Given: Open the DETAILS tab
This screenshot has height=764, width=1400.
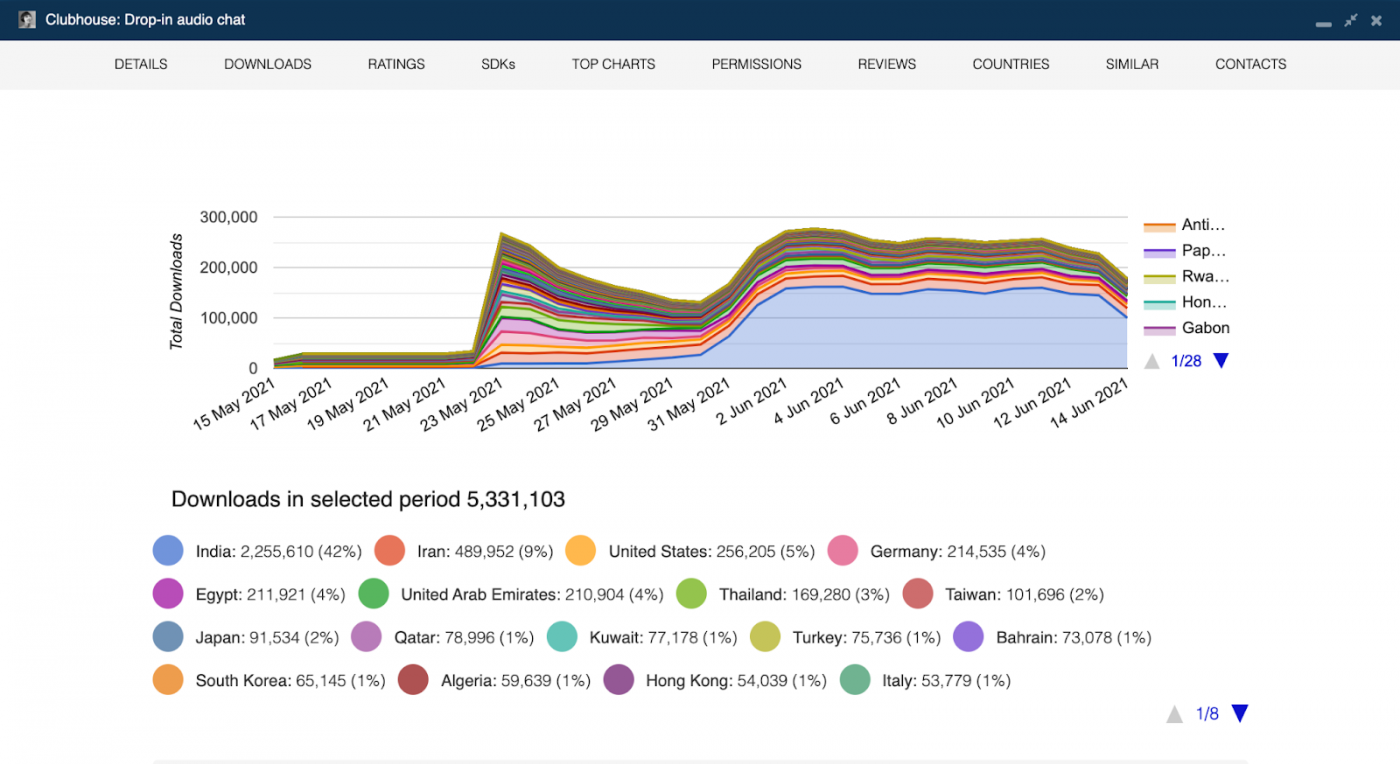Looking at the screenshot, I should pos(141,64).
